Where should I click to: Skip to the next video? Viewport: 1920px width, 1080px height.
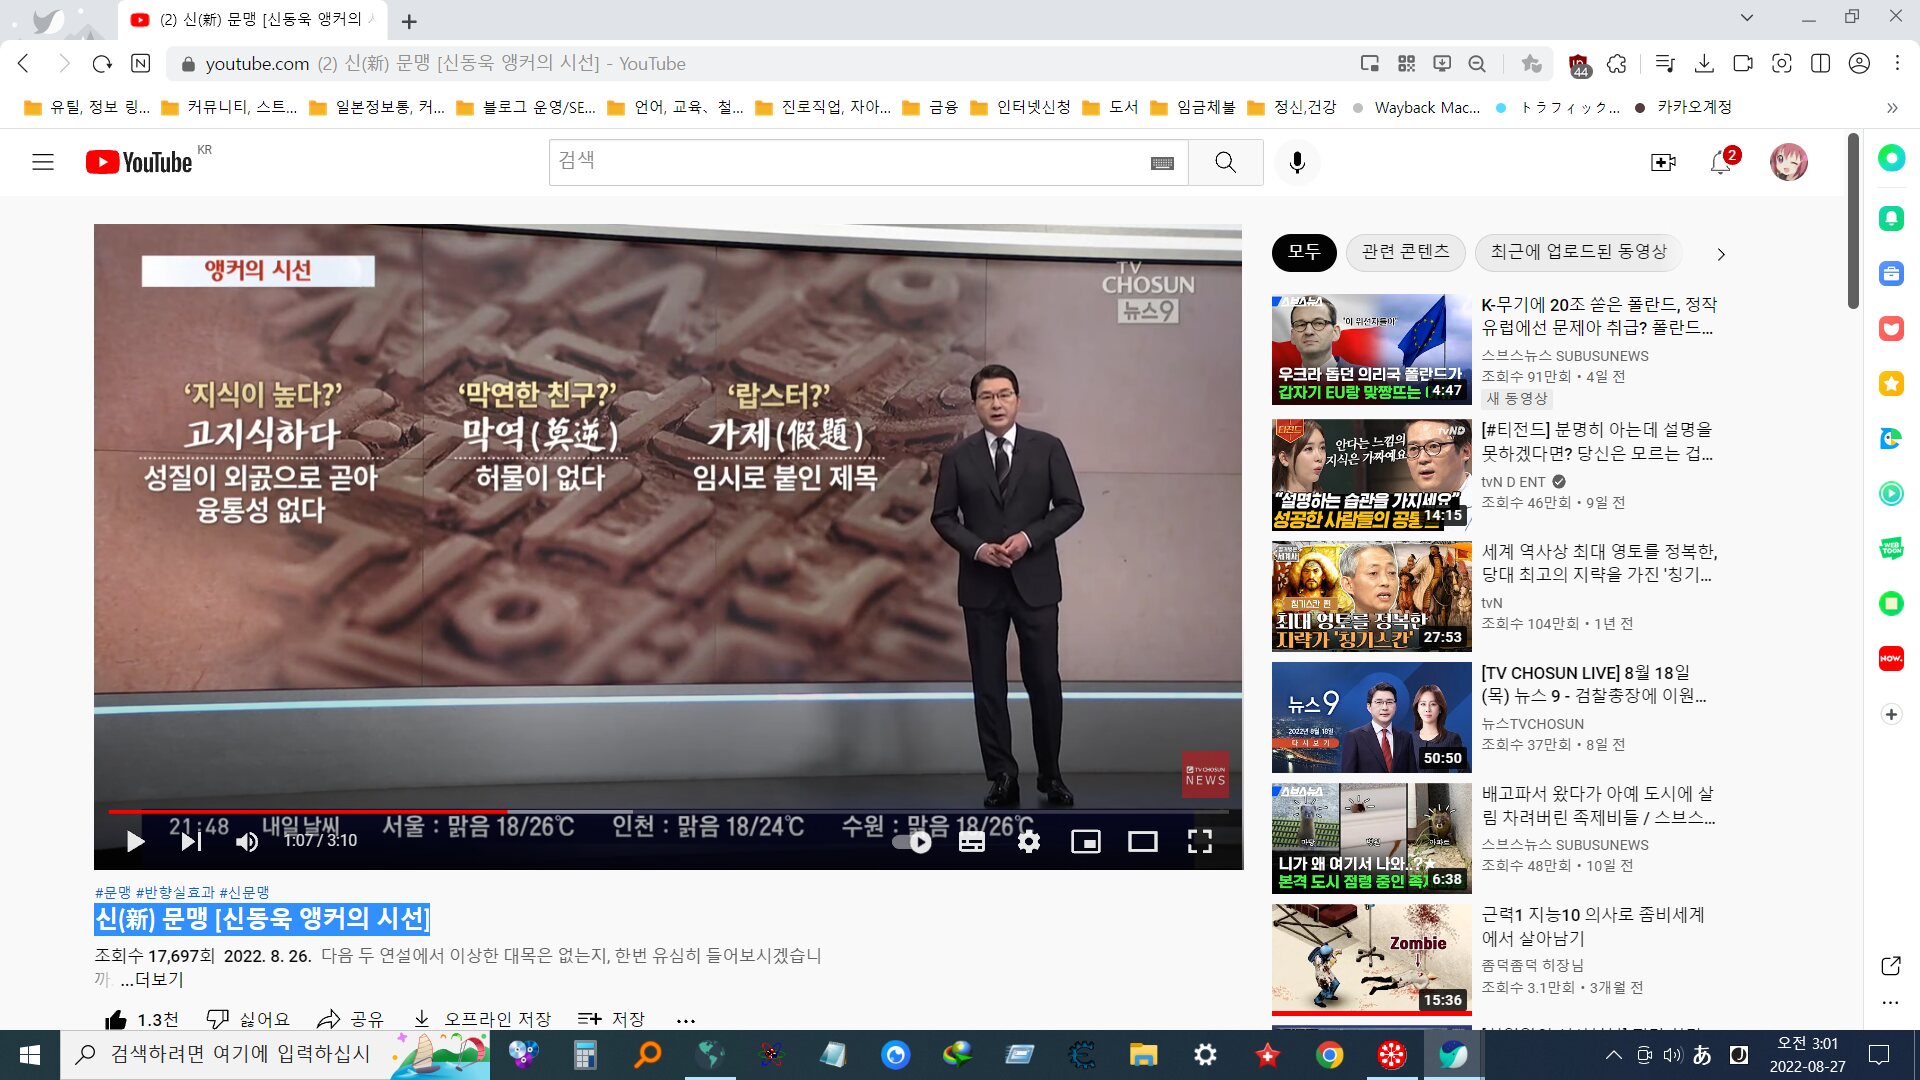point(191,842)
